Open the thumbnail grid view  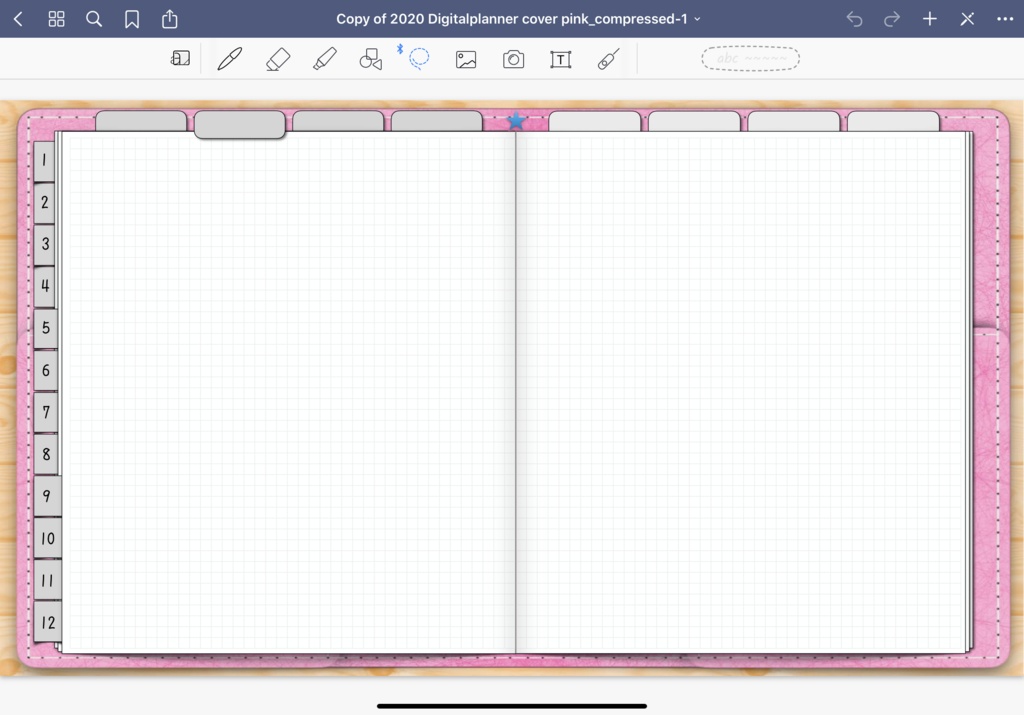point(57,19)
